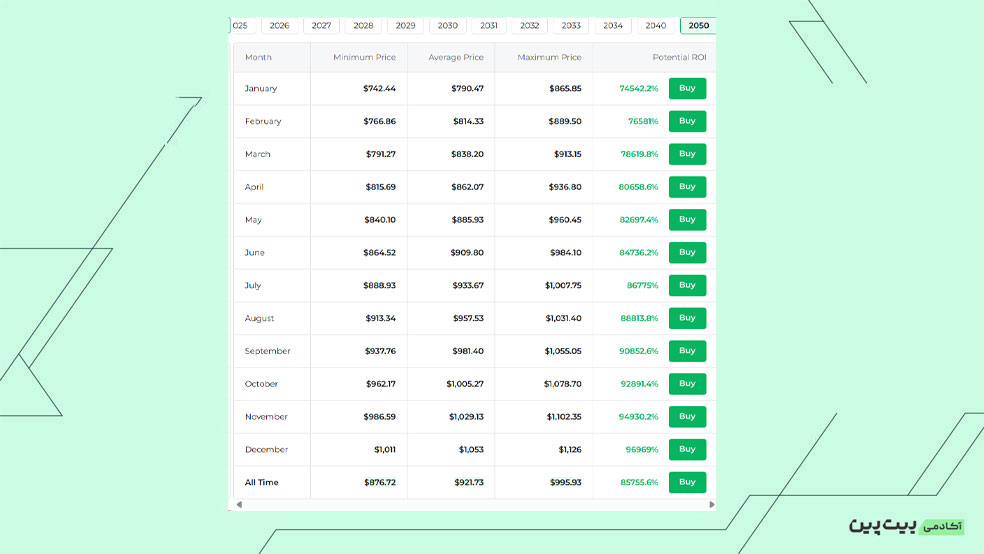Viewport: 984px width, 554px height.
Task: Click August ROI value 88813.8%
Action: [639, 318]
